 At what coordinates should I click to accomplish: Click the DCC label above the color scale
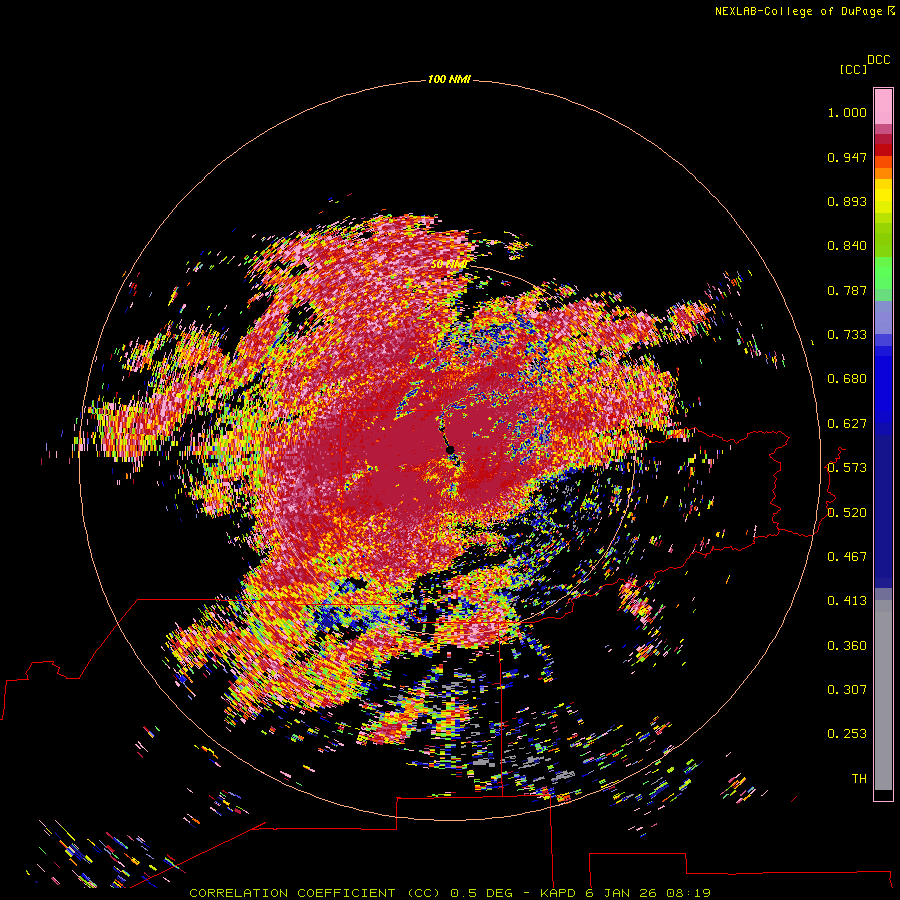pyautogui.click(x=879, y=60)
